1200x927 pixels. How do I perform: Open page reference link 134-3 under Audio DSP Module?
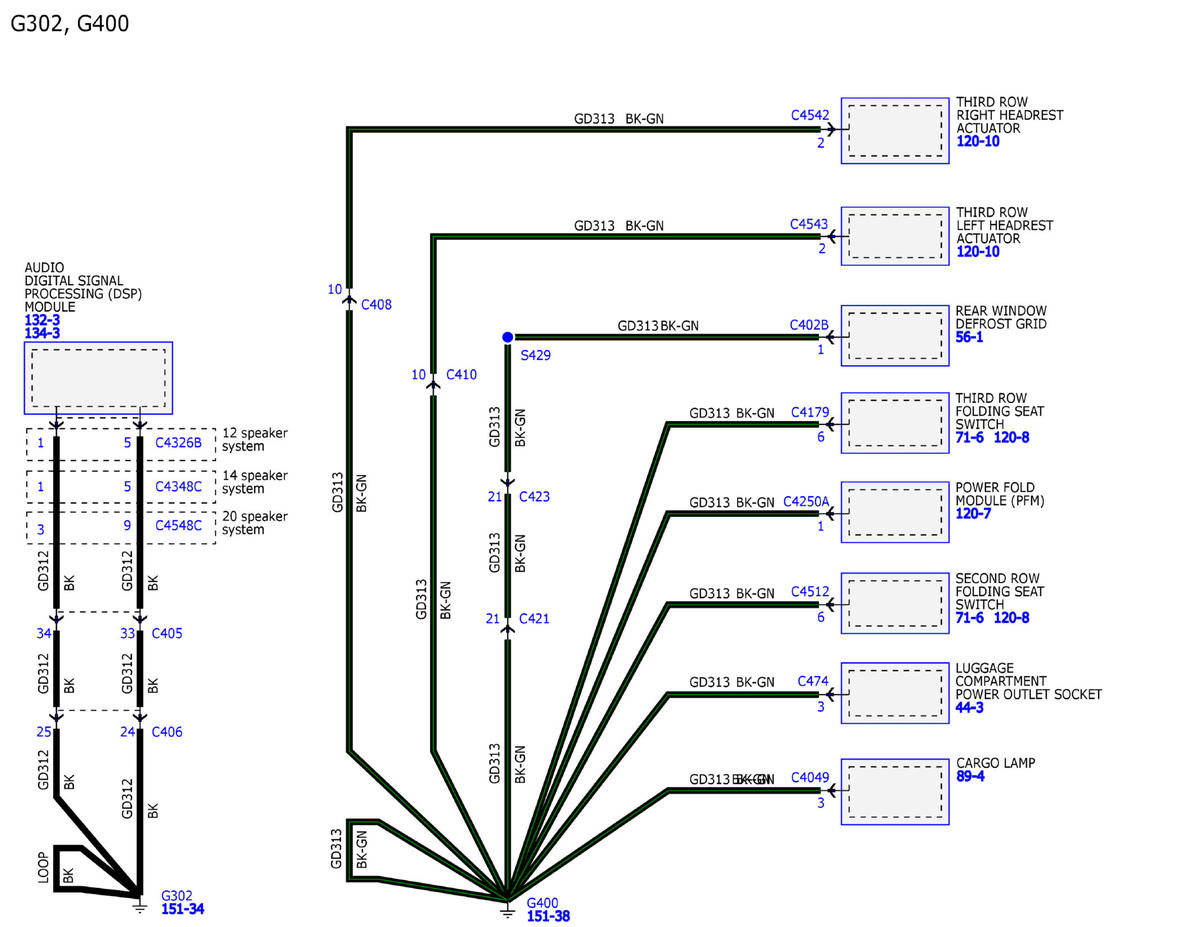pos(42,333)
